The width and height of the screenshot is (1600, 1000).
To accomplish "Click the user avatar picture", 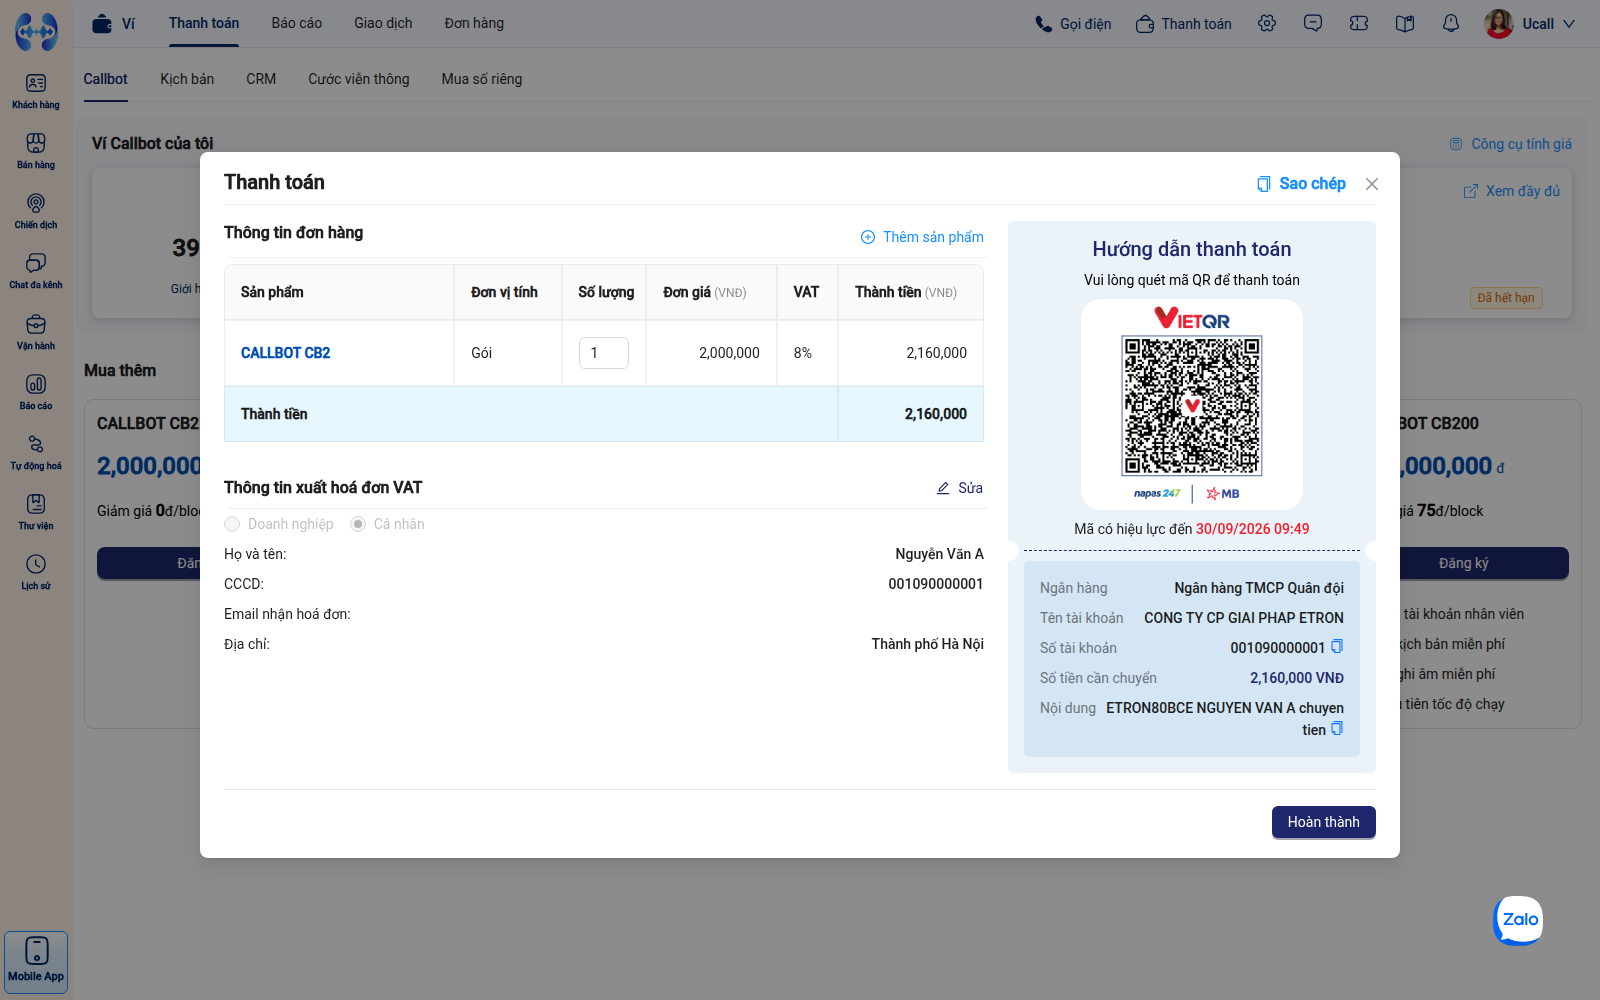I will pos(1499,24).
